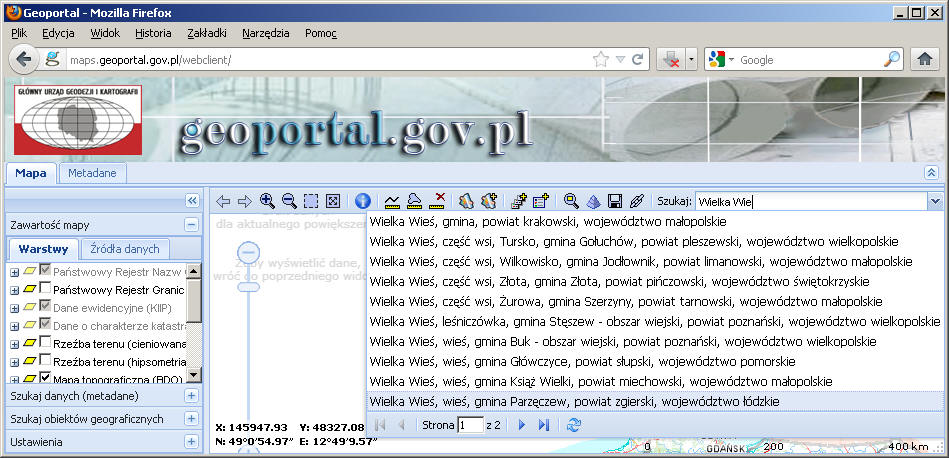Click the results page number field
The image size is (949, 458).
click(470, 425)
